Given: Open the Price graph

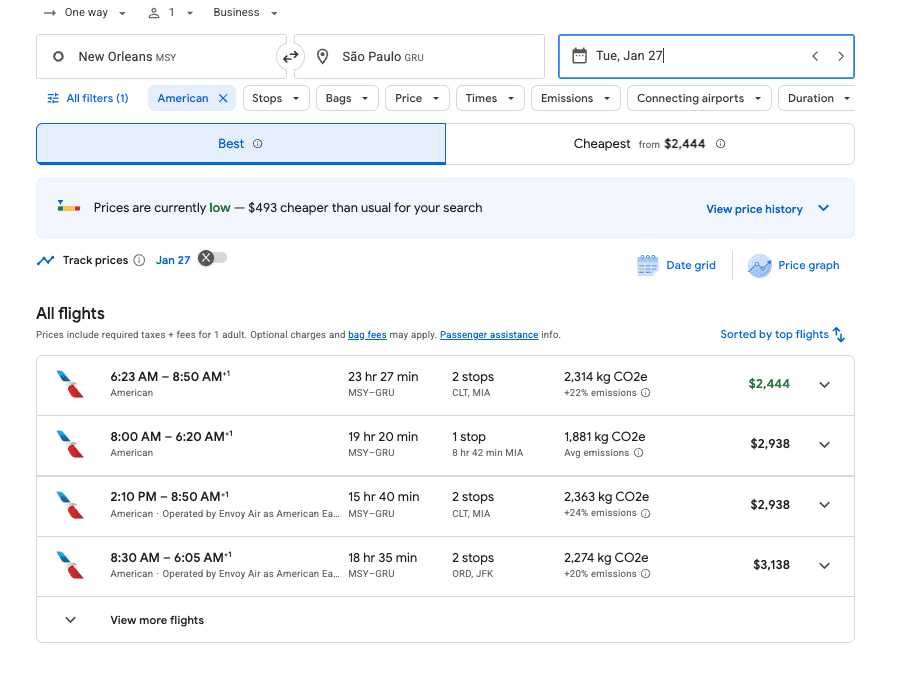Looking at the screenshot, I should (x=793, y=265).
